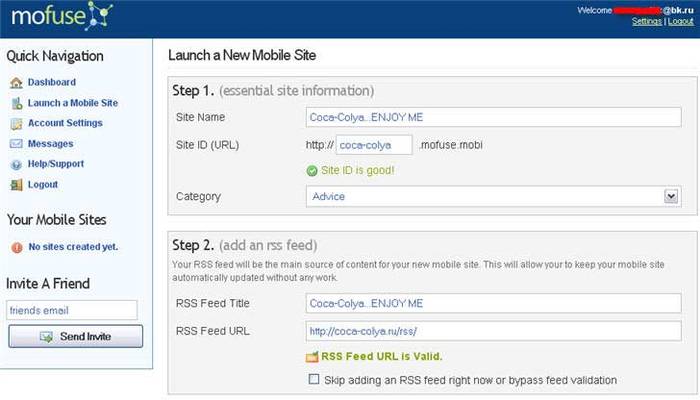Click the Account Settings icon
Image resolution: width=700 pixels, height=400 pixels.
tap(16, 124)
